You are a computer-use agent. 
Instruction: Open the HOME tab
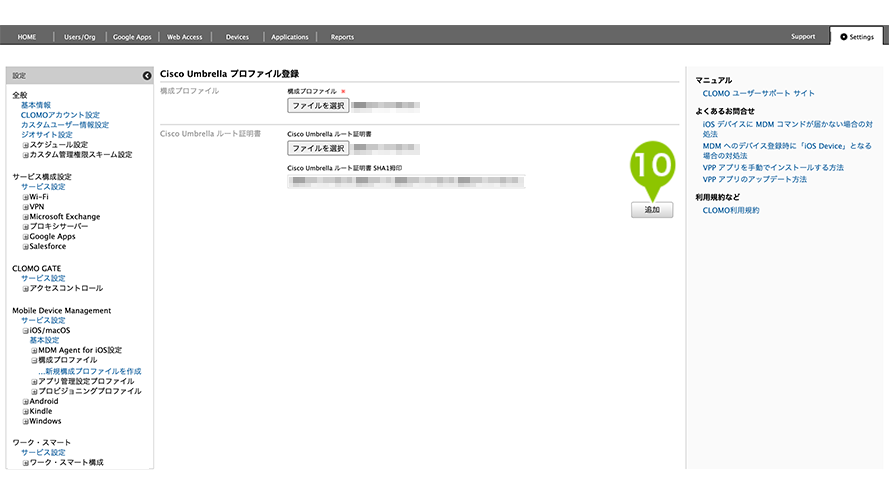pyautogui.click(x=27, y=37)
